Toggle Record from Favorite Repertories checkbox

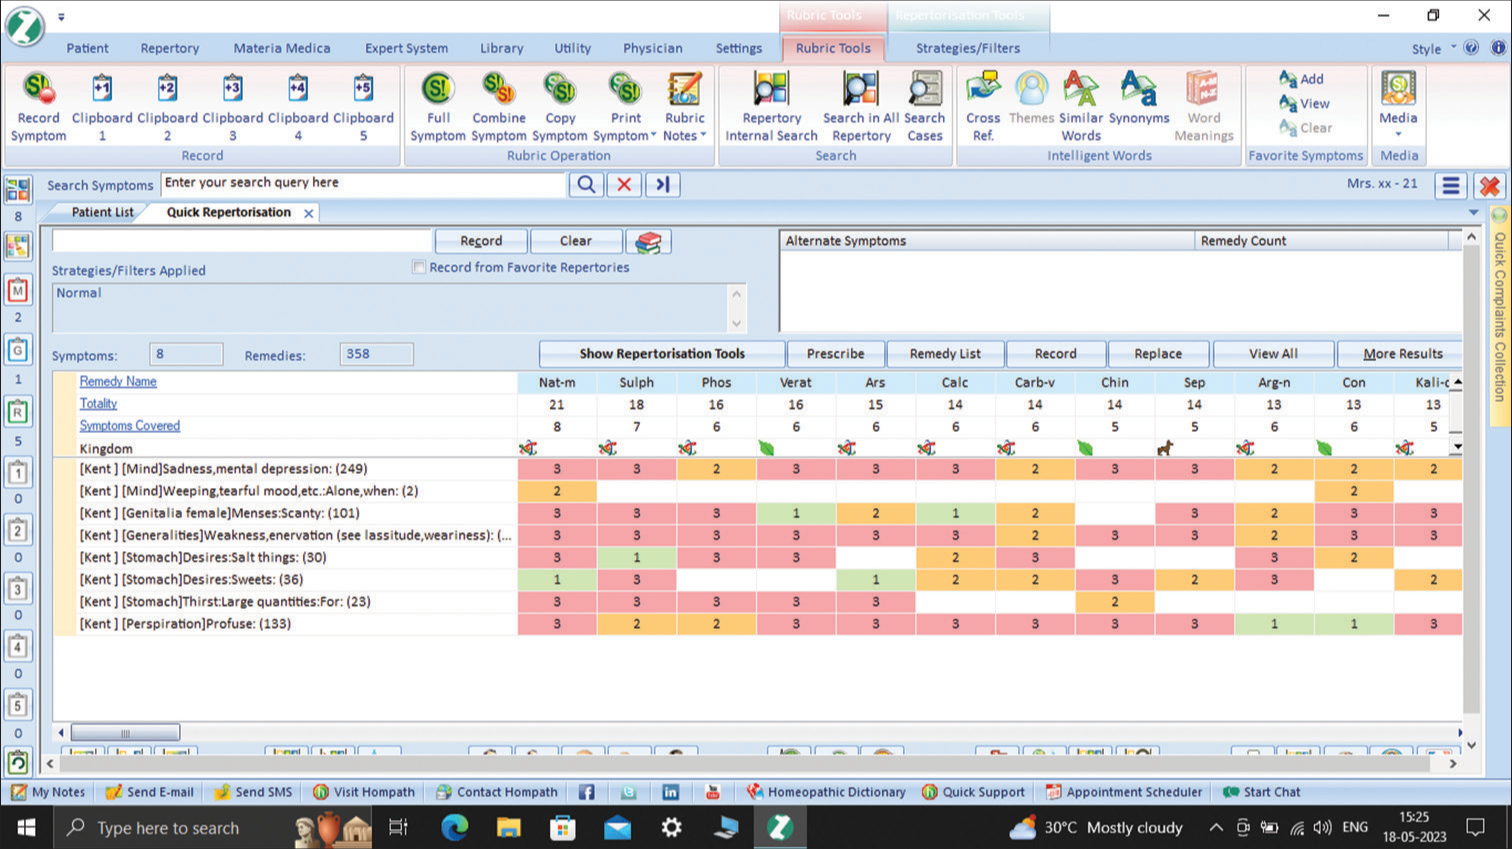[x=419, y=267]
